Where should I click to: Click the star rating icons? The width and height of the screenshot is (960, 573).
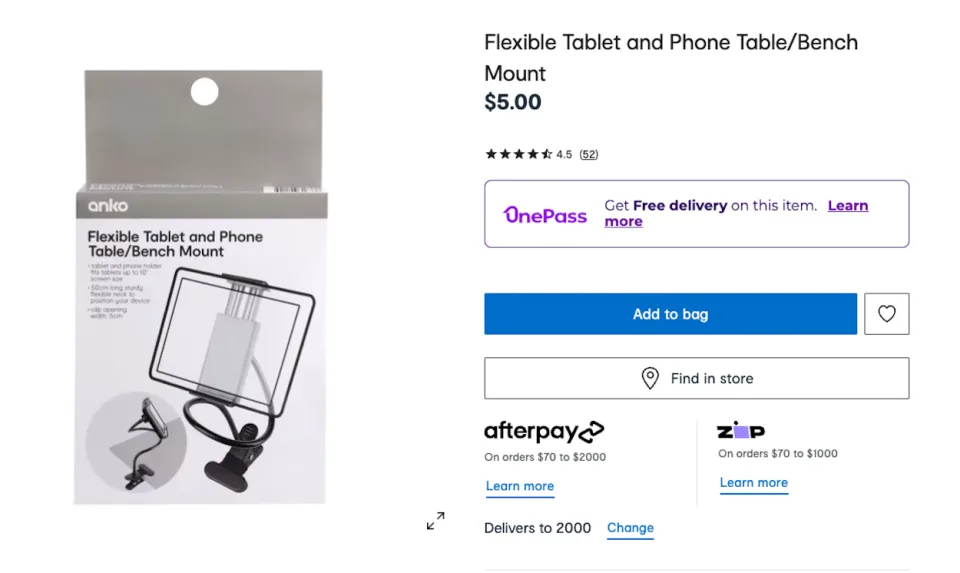click(518, 154)
